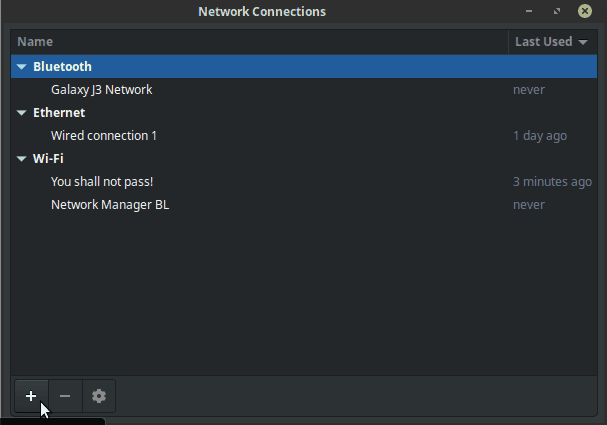Image resolution: width=607 pixels, height=425 pixels.
Task: Sort by the Last Used column header
Action: (543, 42)
